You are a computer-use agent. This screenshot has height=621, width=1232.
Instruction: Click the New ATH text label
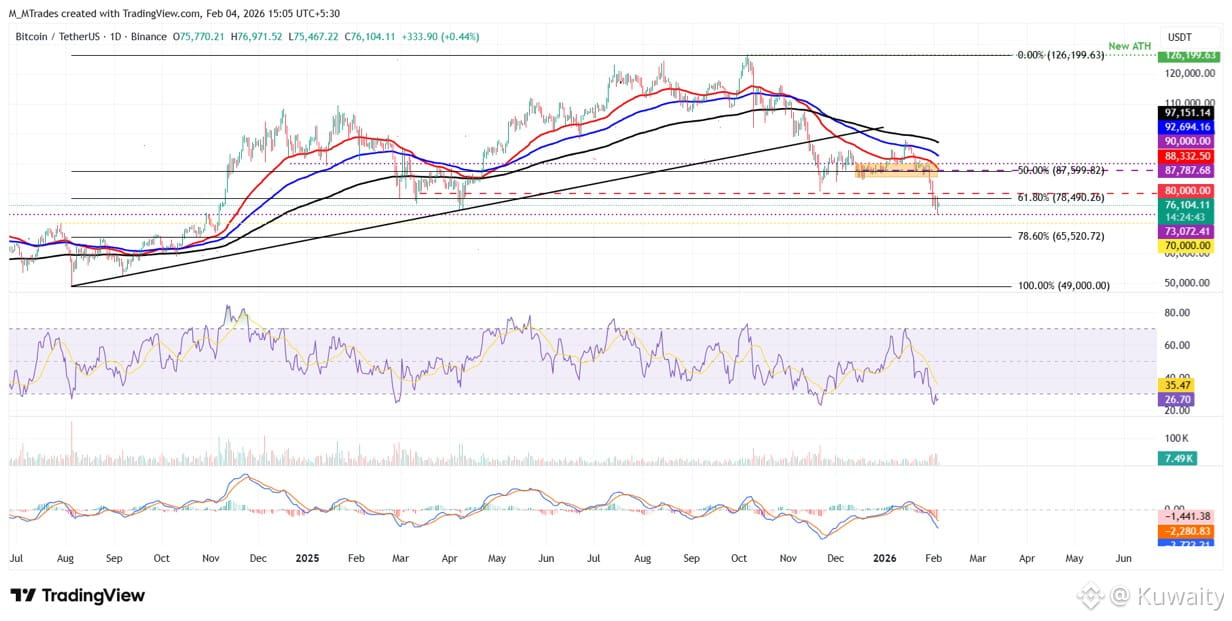(1131, 47)
